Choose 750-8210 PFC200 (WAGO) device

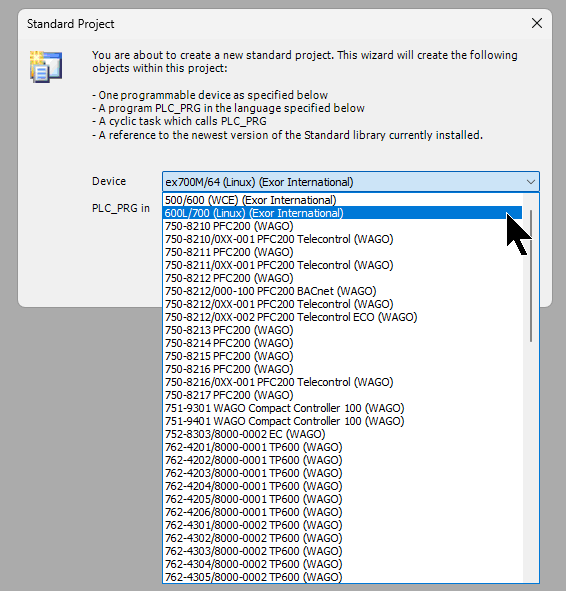[x=343, y=226]
